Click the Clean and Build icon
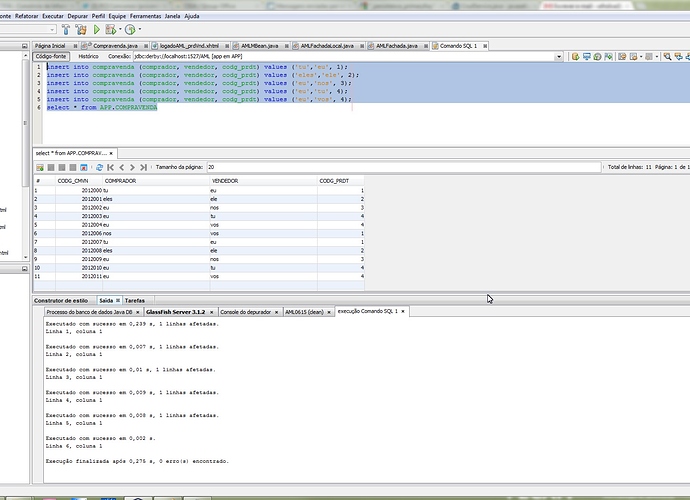 pos(81,29)
